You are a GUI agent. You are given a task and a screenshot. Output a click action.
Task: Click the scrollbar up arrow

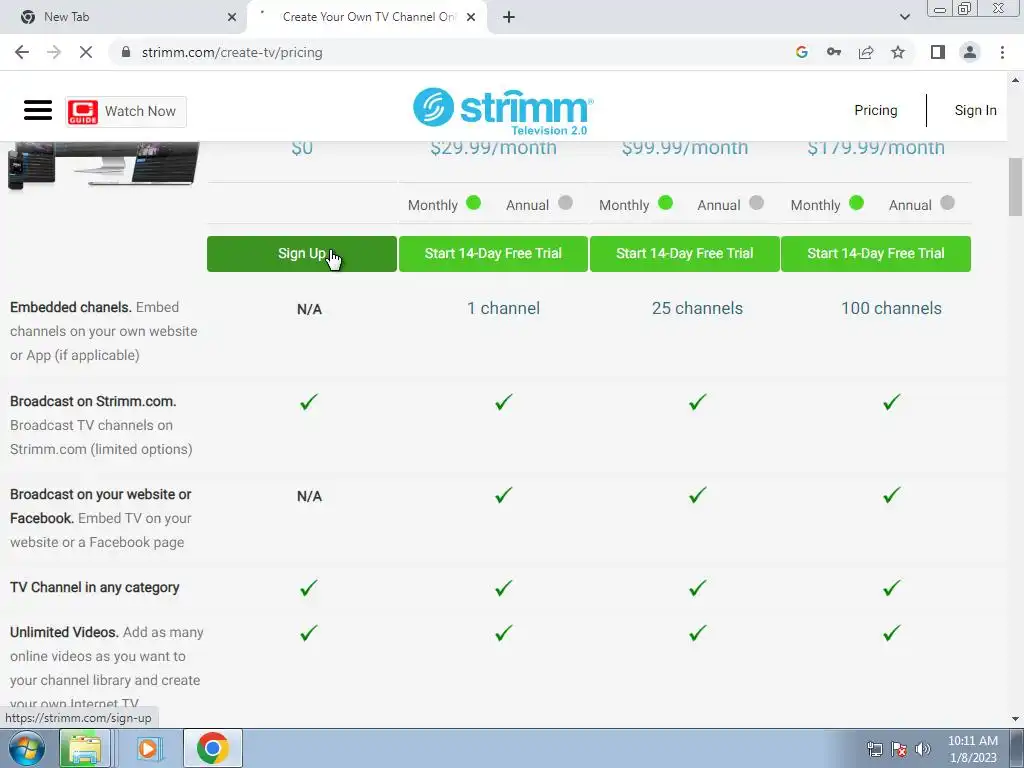point(1015,80)
